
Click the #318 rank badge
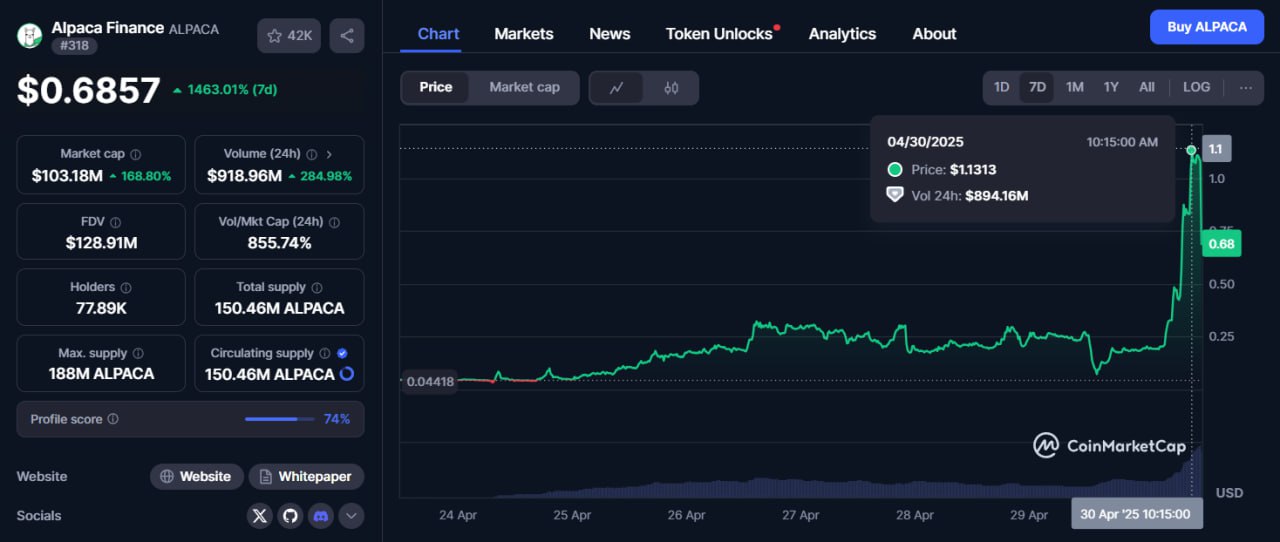coord(74,46)
